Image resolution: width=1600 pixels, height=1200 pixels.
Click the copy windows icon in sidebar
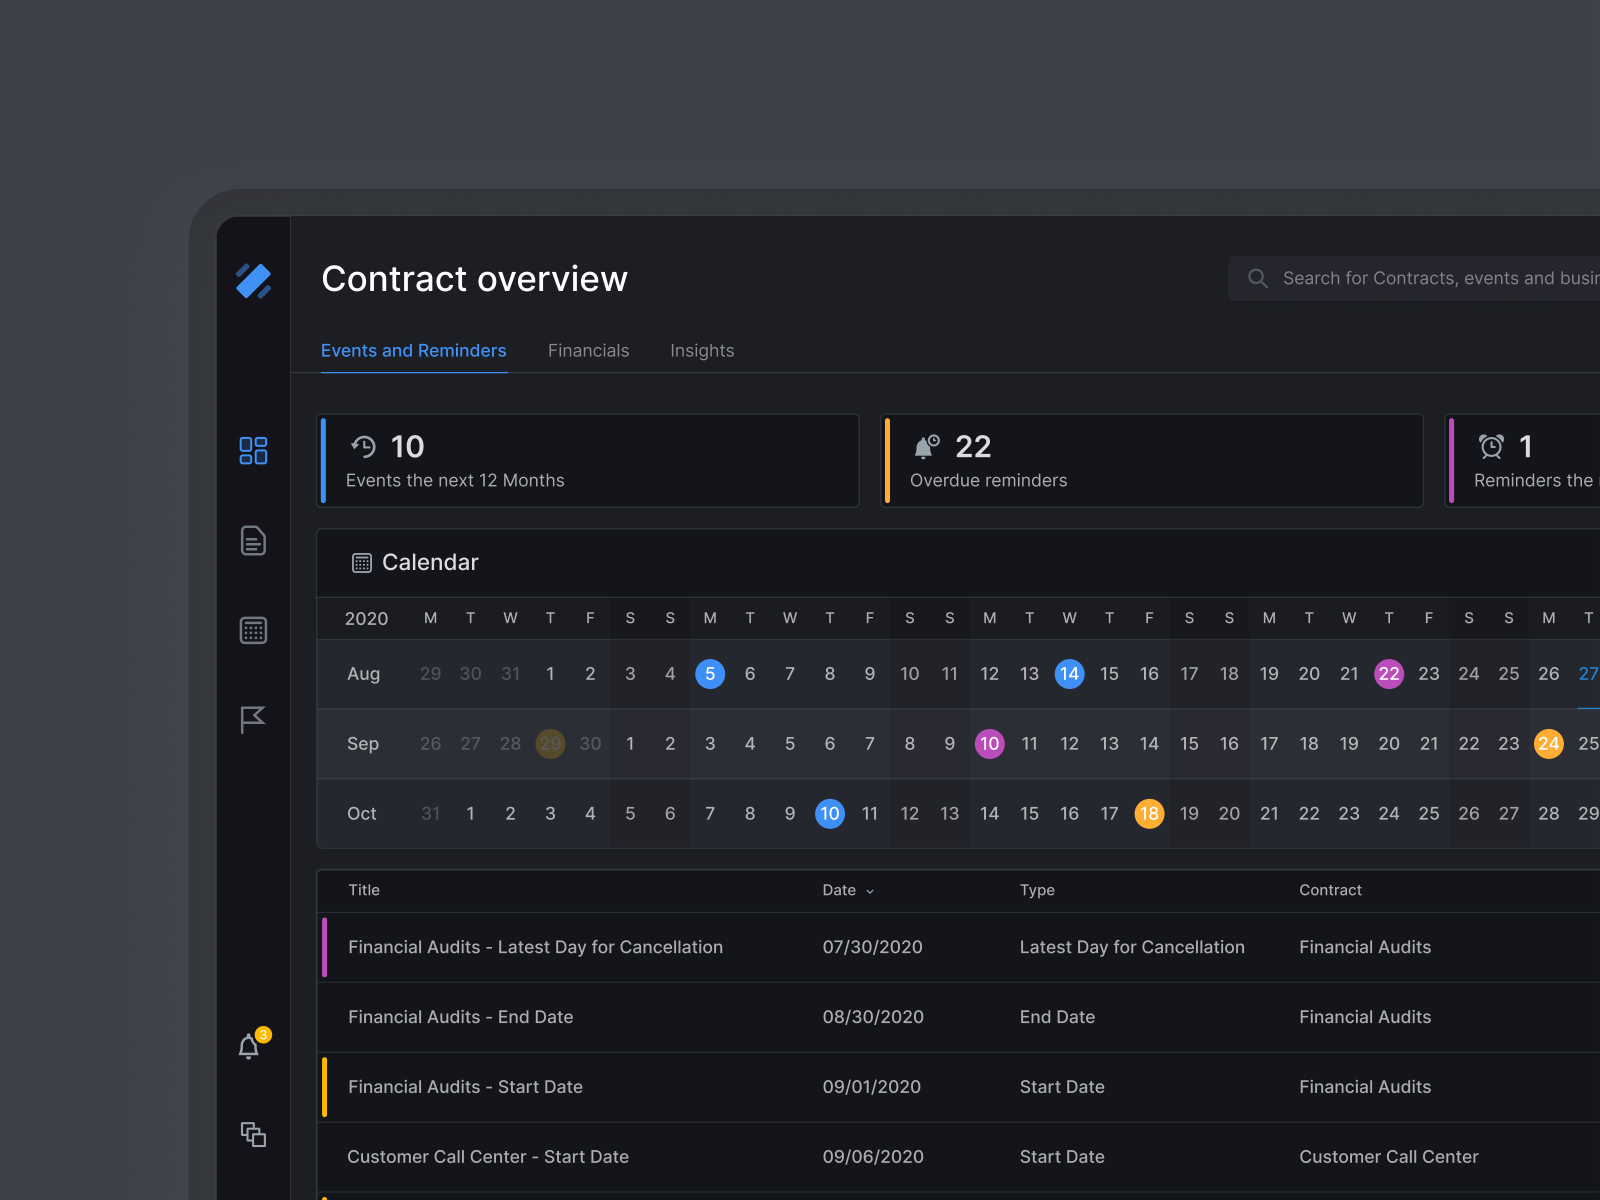(x=253, y=1134)
